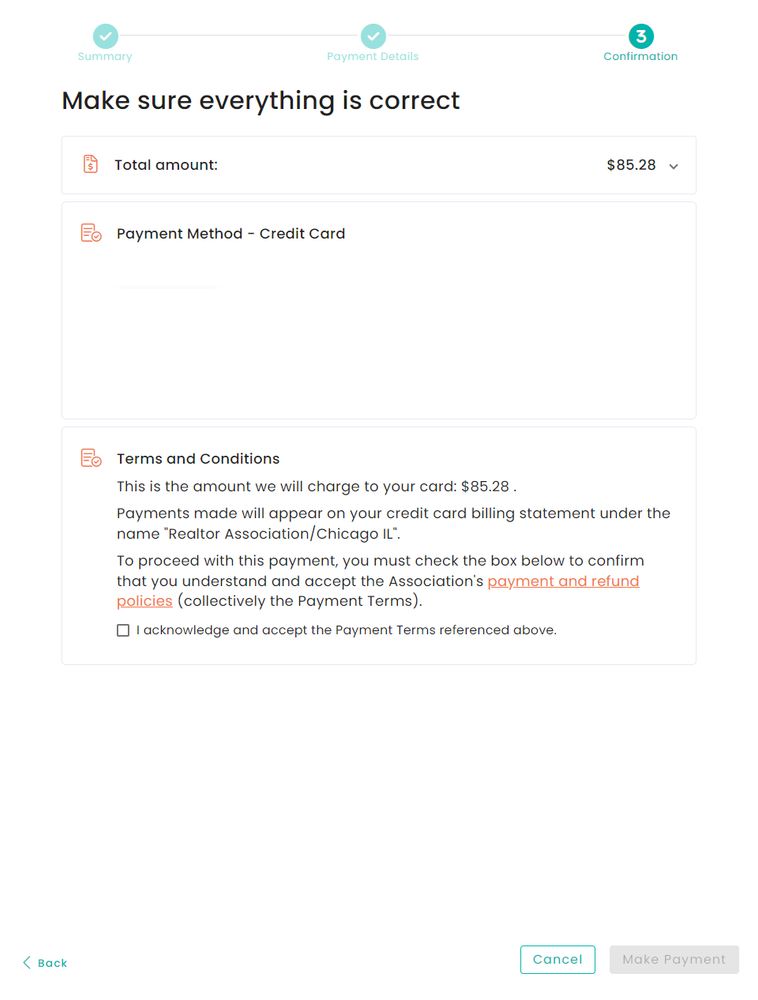Screen dimensions: 758x1000
Task: Click the Cancel button
Action: click(558, 959)
